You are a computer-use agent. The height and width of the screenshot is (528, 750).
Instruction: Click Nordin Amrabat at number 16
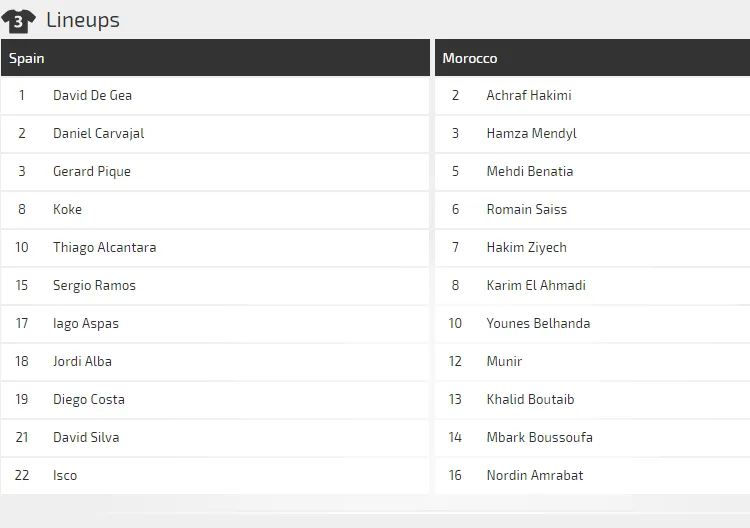click(534, 476)
